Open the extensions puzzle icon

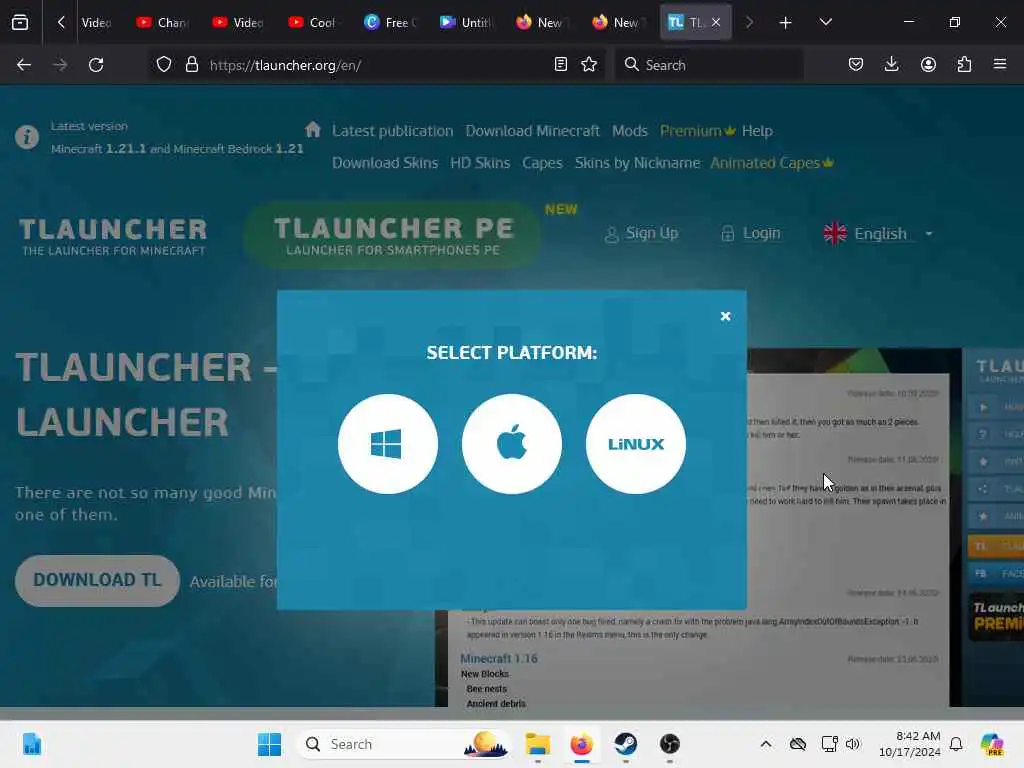[964, 64]
